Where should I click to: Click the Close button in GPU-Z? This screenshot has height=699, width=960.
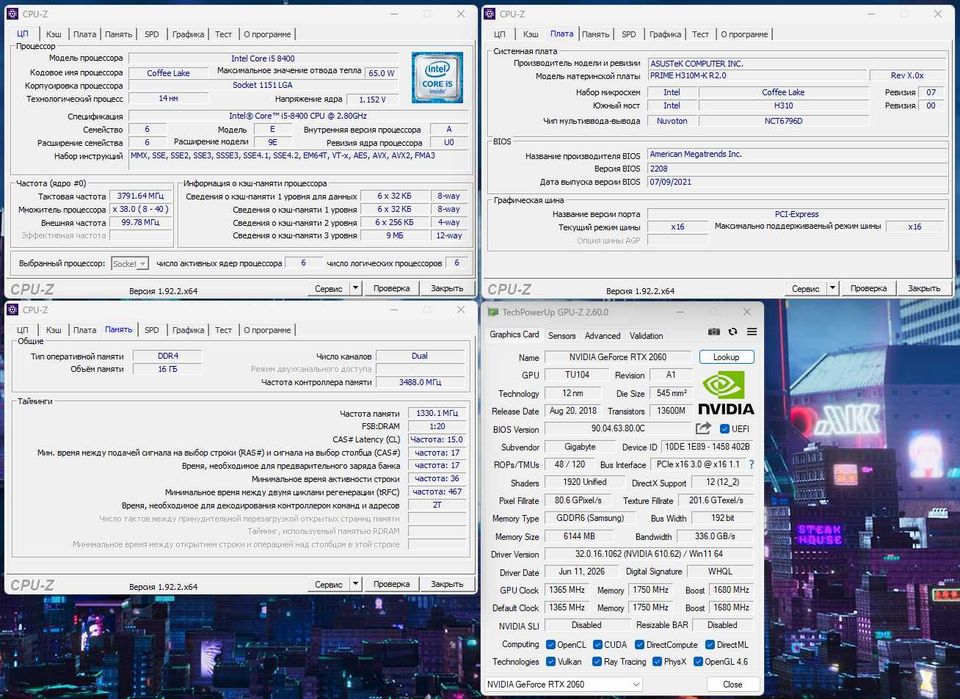(x=732, y=684)
